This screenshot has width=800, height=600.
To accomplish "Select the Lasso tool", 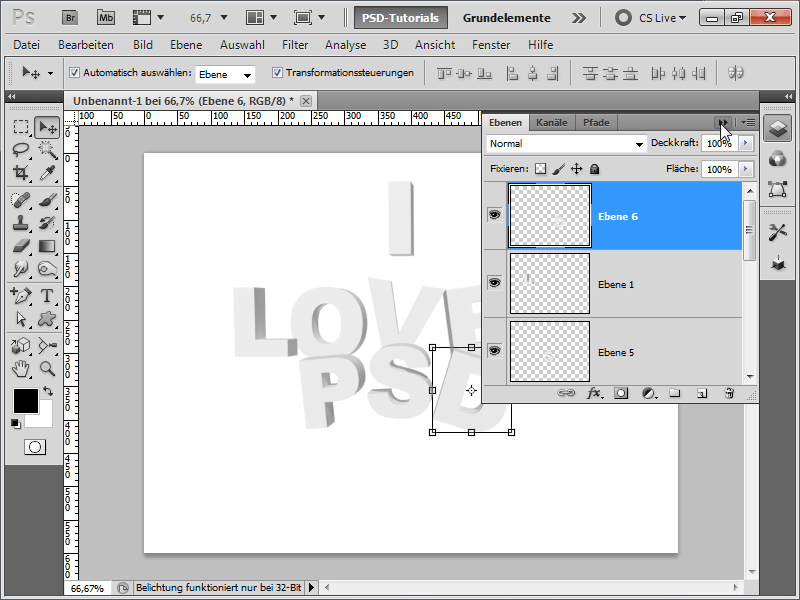I will tap(21, 150).
